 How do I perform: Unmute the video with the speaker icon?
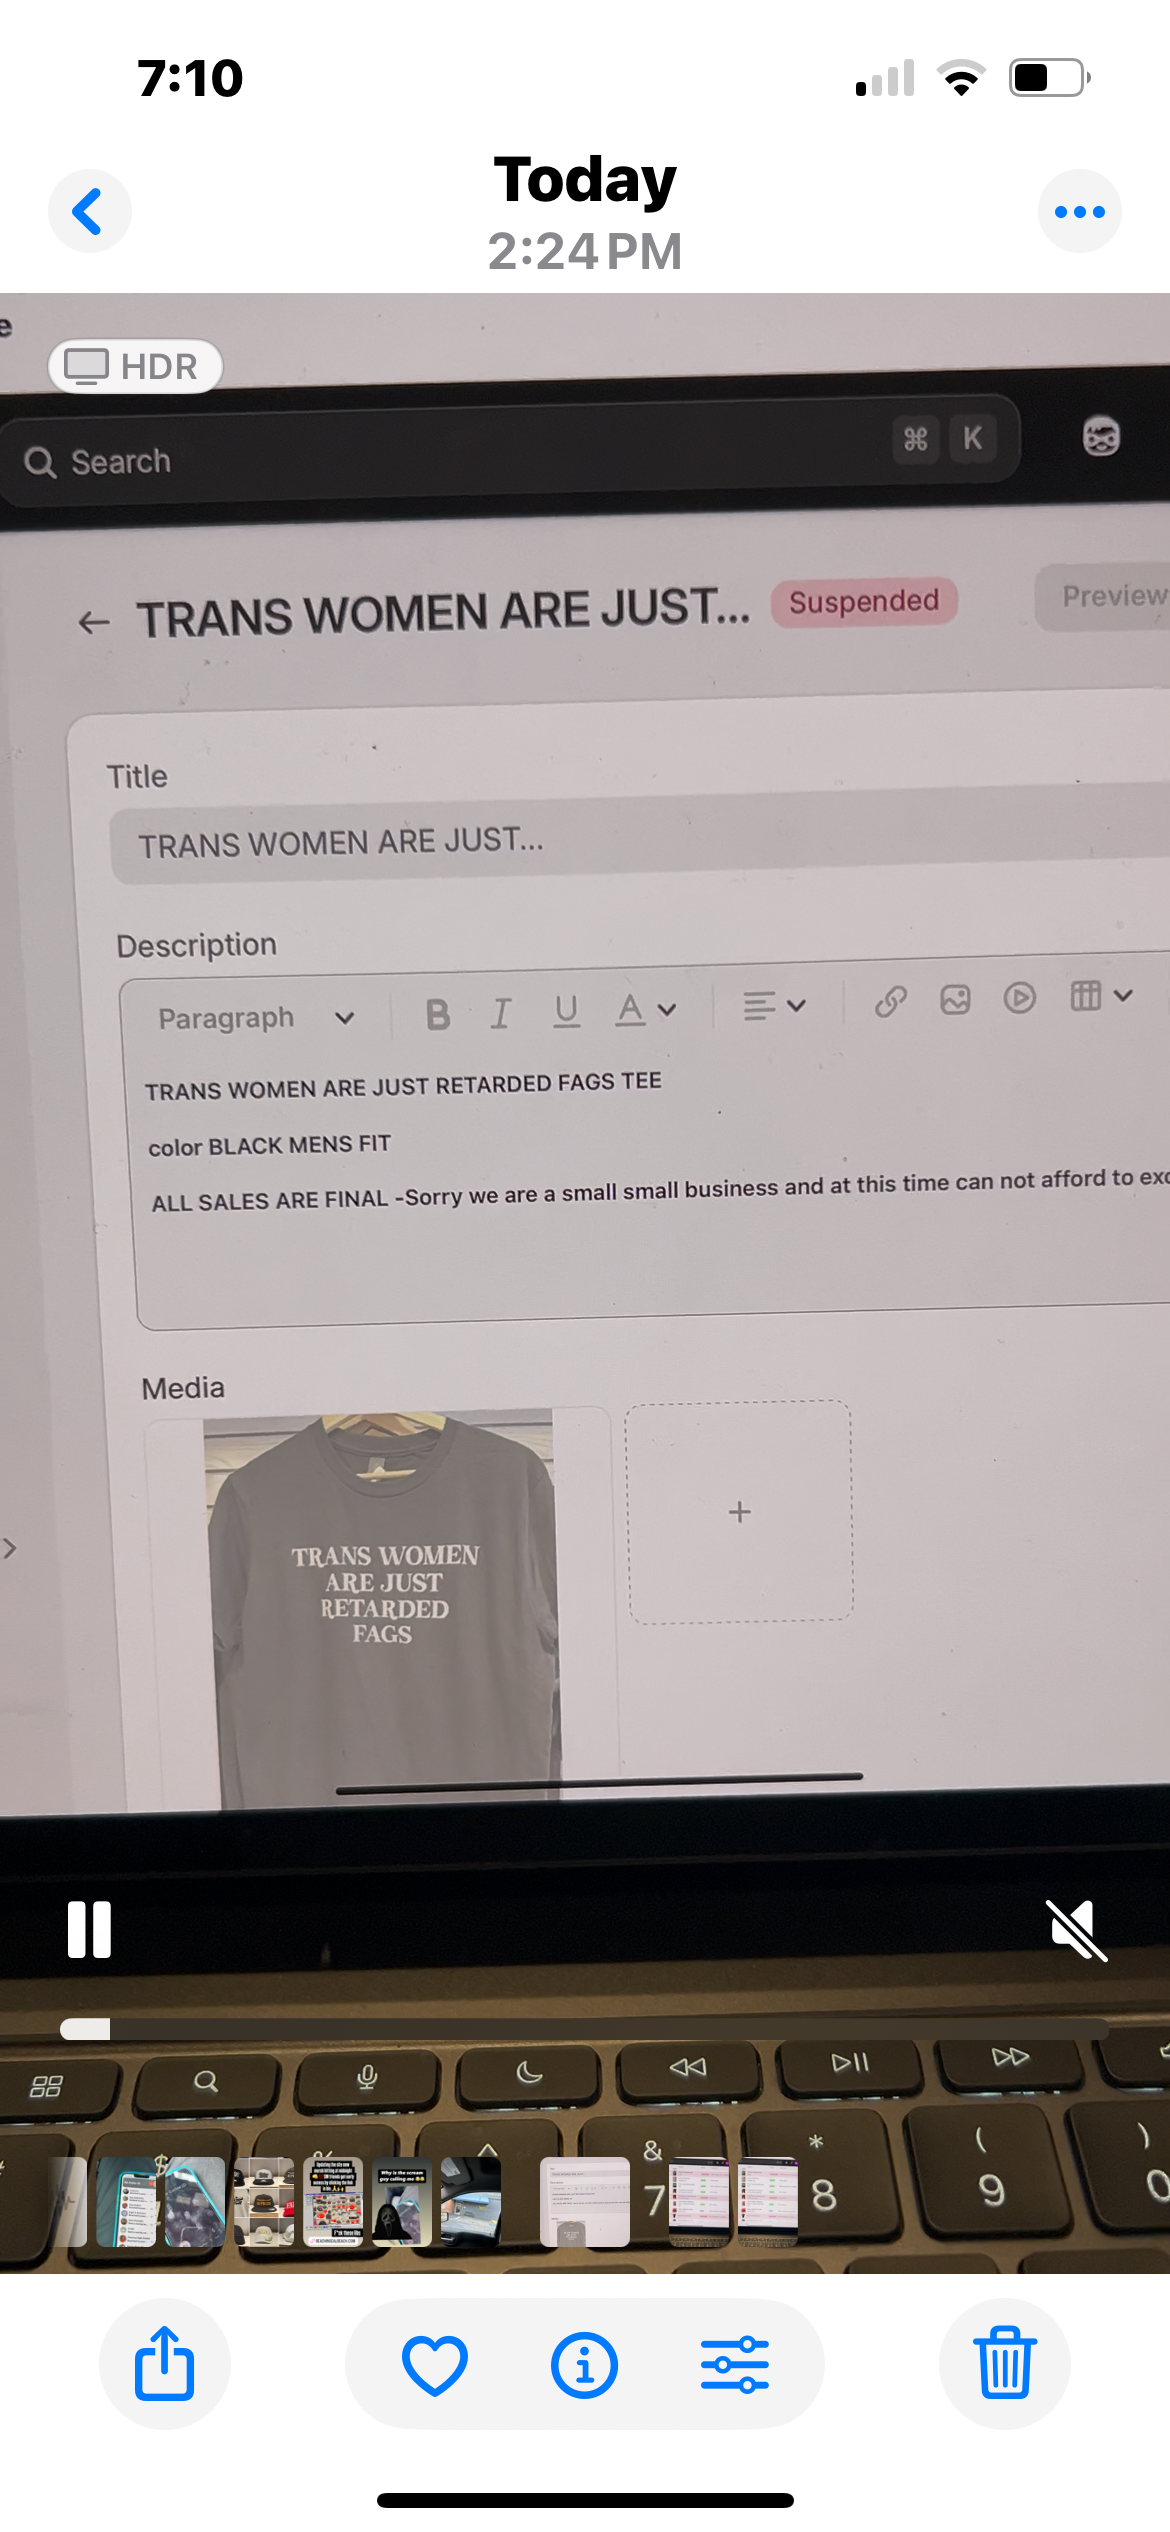(x=1076, y=1929)
